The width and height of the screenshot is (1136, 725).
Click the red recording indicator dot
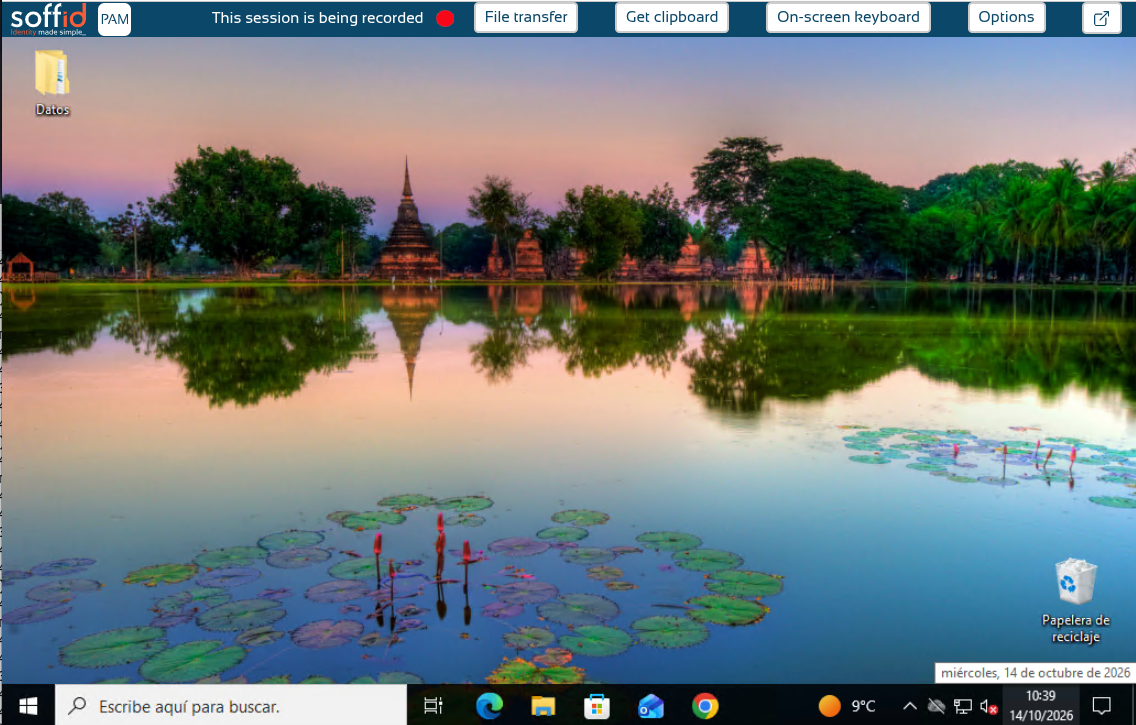(x=446, y=18)
